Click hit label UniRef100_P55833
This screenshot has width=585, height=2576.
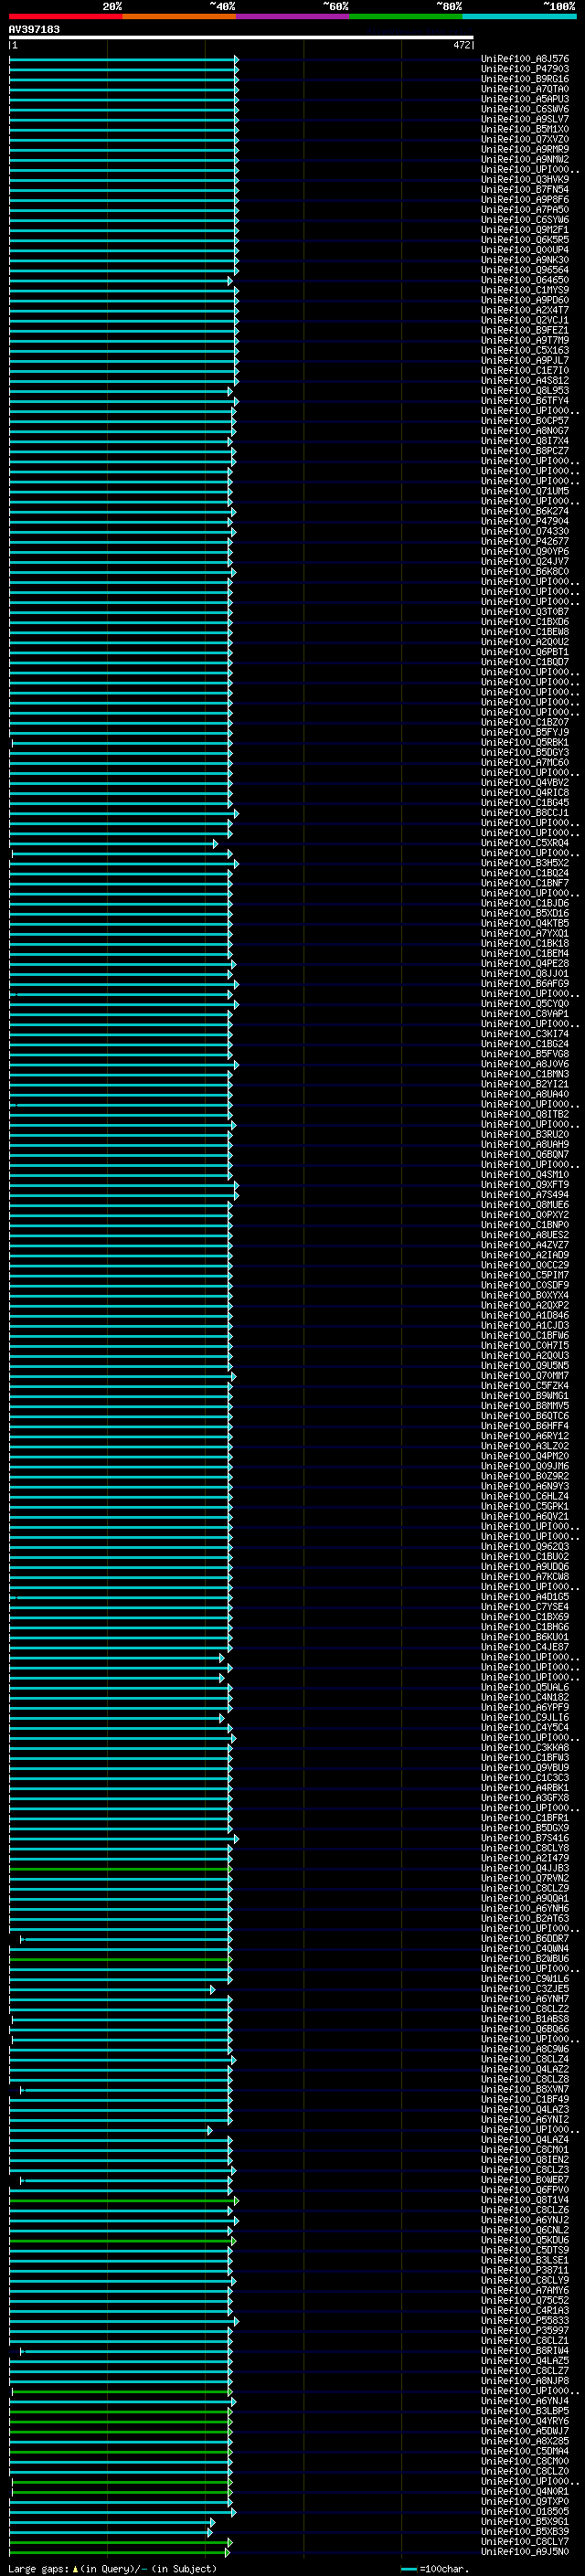pos(525,2320)
